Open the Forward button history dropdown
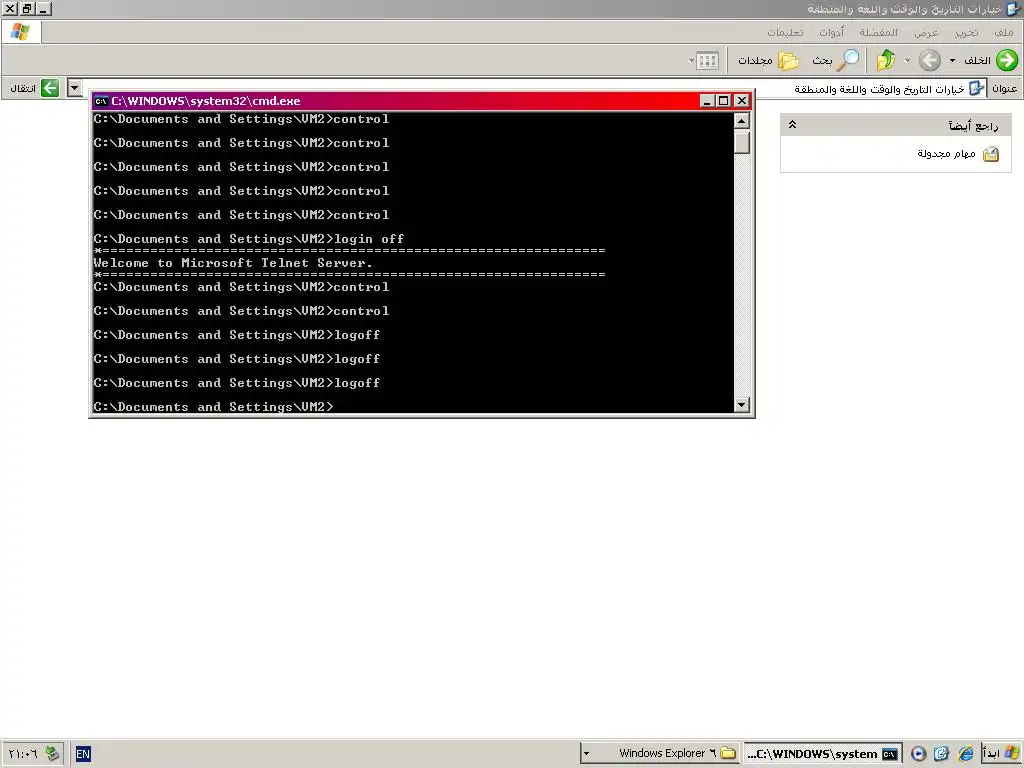1024x768 pixels. coord(906,61)
